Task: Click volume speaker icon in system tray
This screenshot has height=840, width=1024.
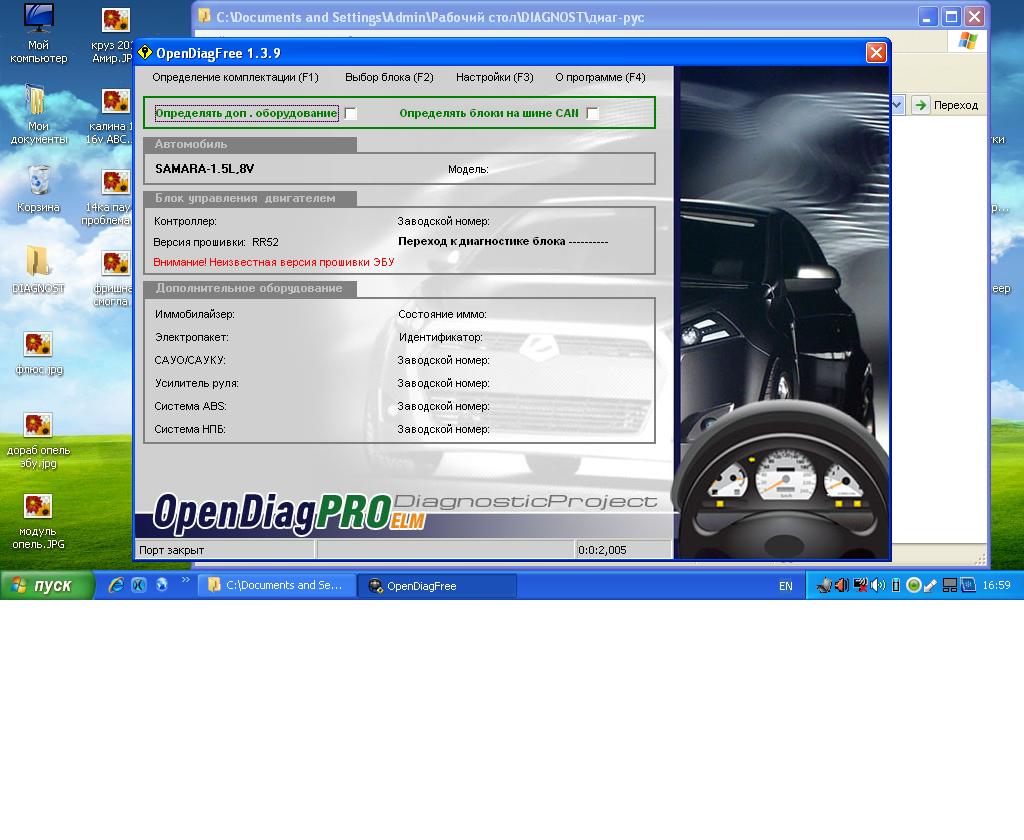Action: (x=878, y=585)
